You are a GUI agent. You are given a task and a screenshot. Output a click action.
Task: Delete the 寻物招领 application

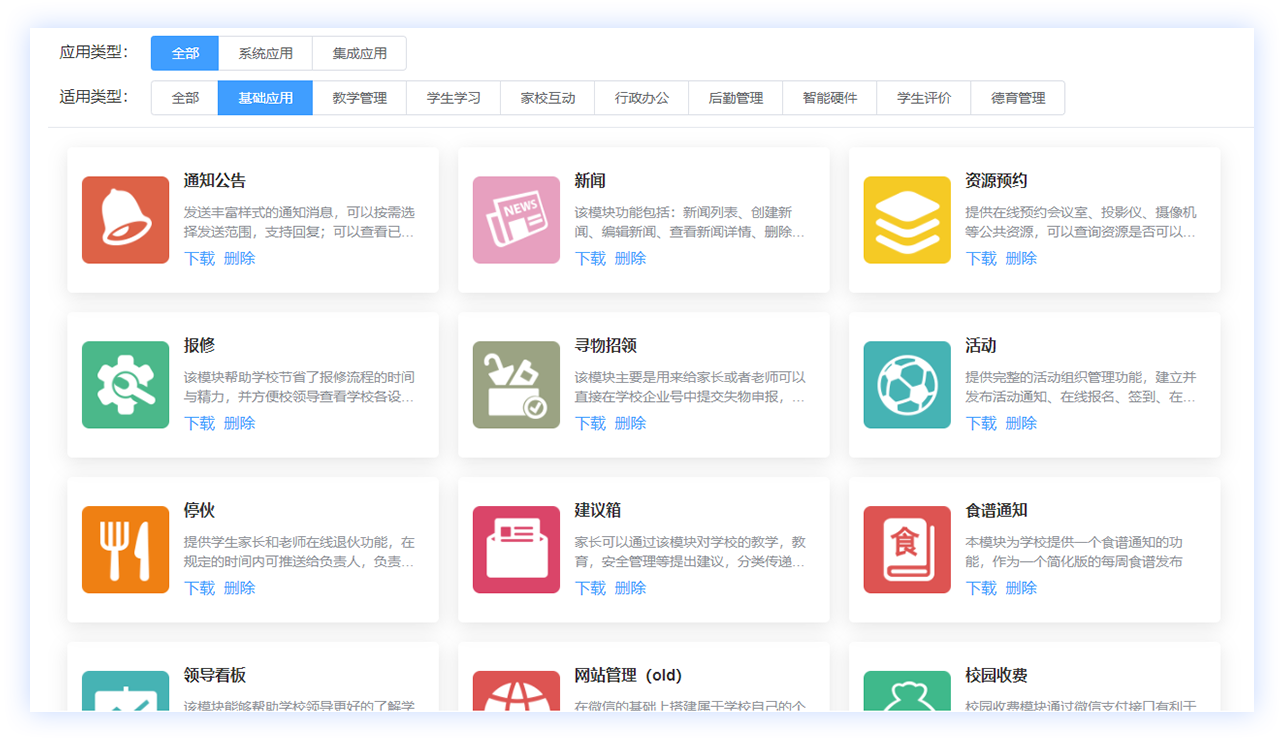point(630,423)
